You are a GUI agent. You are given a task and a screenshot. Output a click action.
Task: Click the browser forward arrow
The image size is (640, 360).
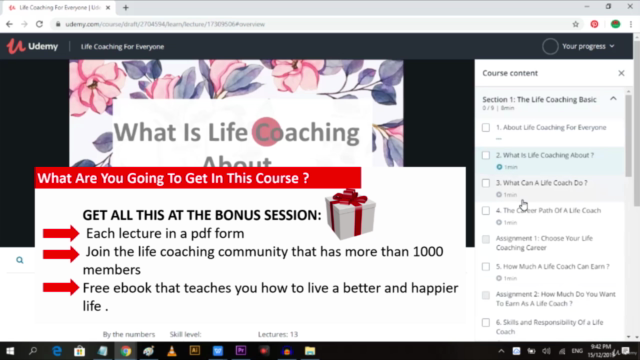click(24, 24)
